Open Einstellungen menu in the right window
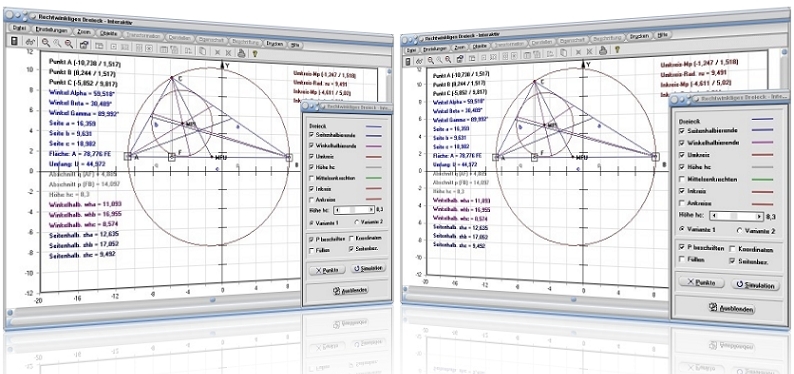This screenshot has width=794, height=374. (x=433, y=49)
